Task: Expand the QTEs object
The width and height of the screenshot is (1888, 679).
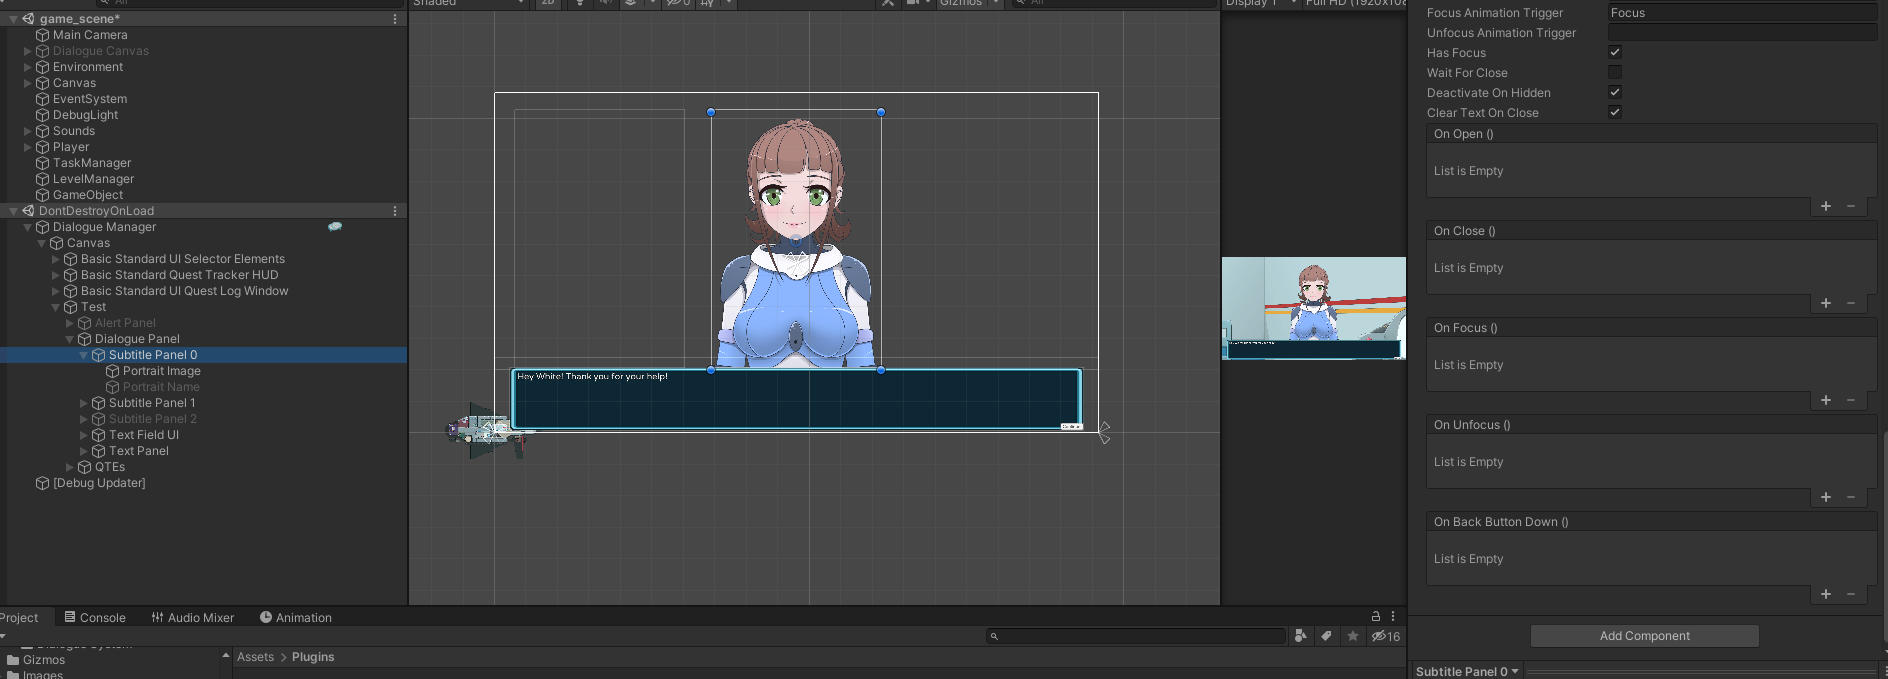Action: coord(70,467)
